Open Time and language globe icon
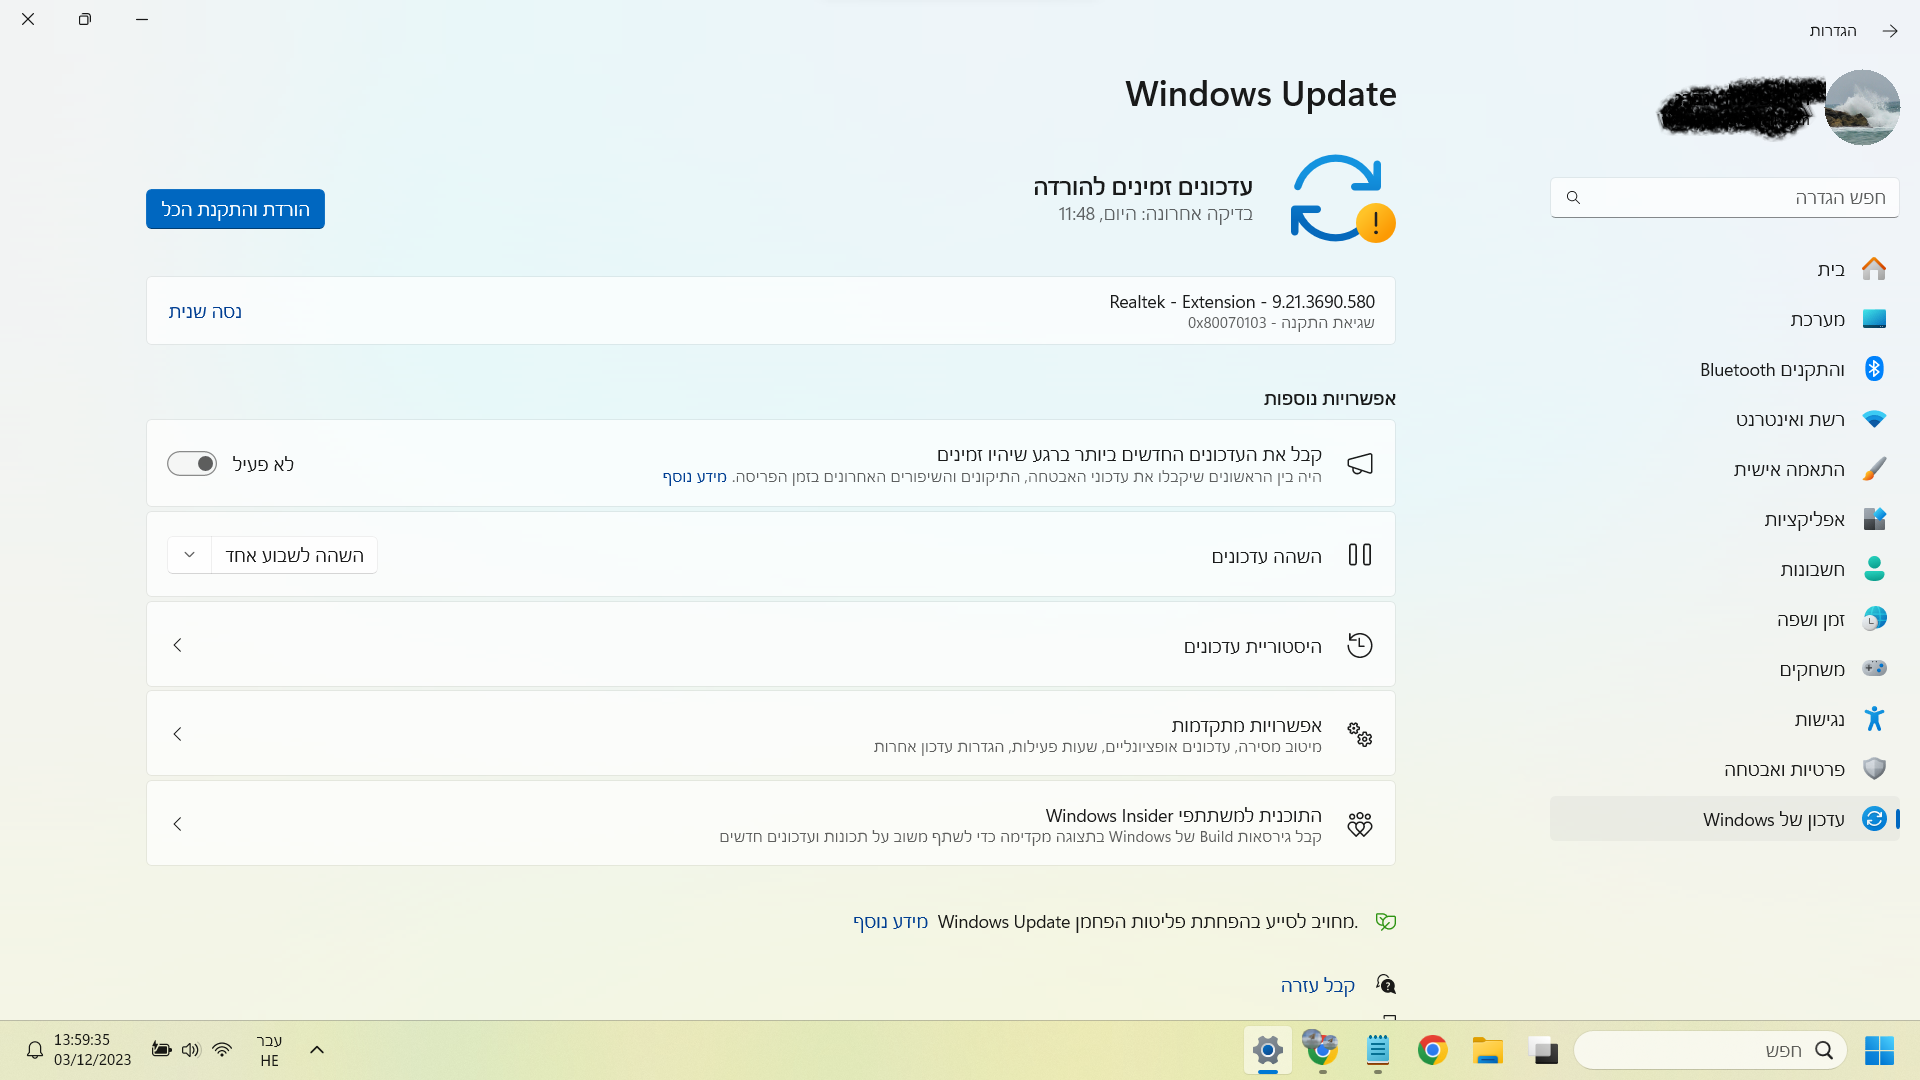Viewport: 1920px width, 1080px height. [1874, 619]
